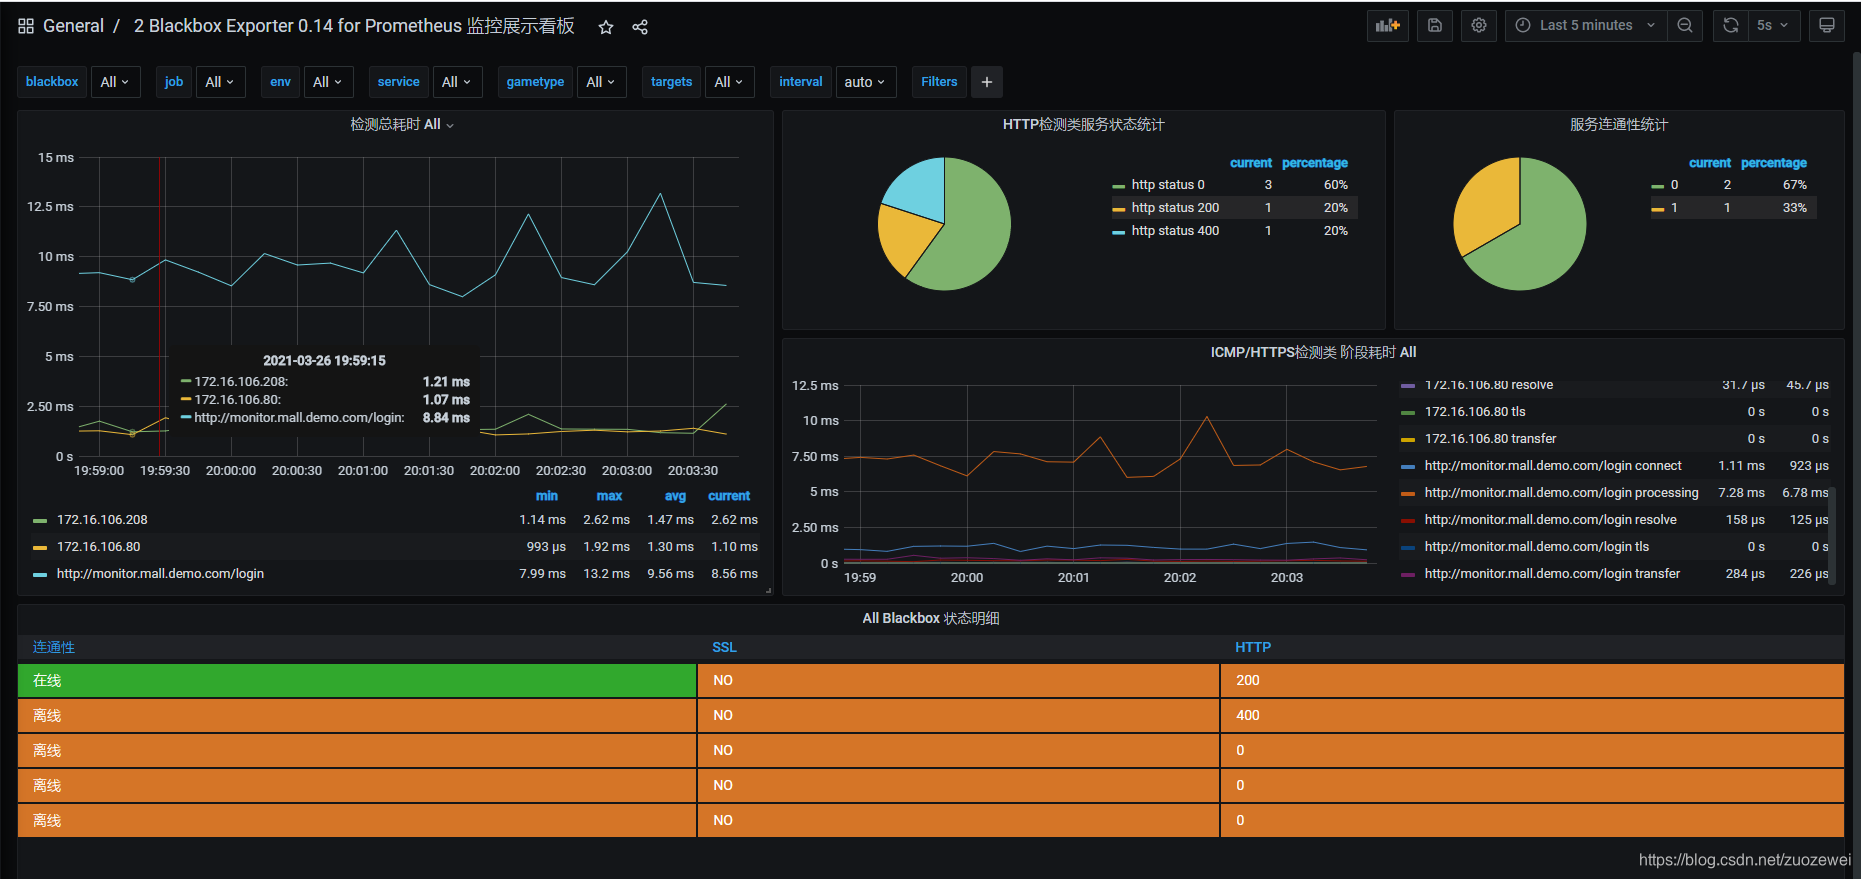This screenshot has width=1861, height=879.
Task: Open the 5s refresh interval dropdown
Action: pyautogui.click(x=1773, y=25)
